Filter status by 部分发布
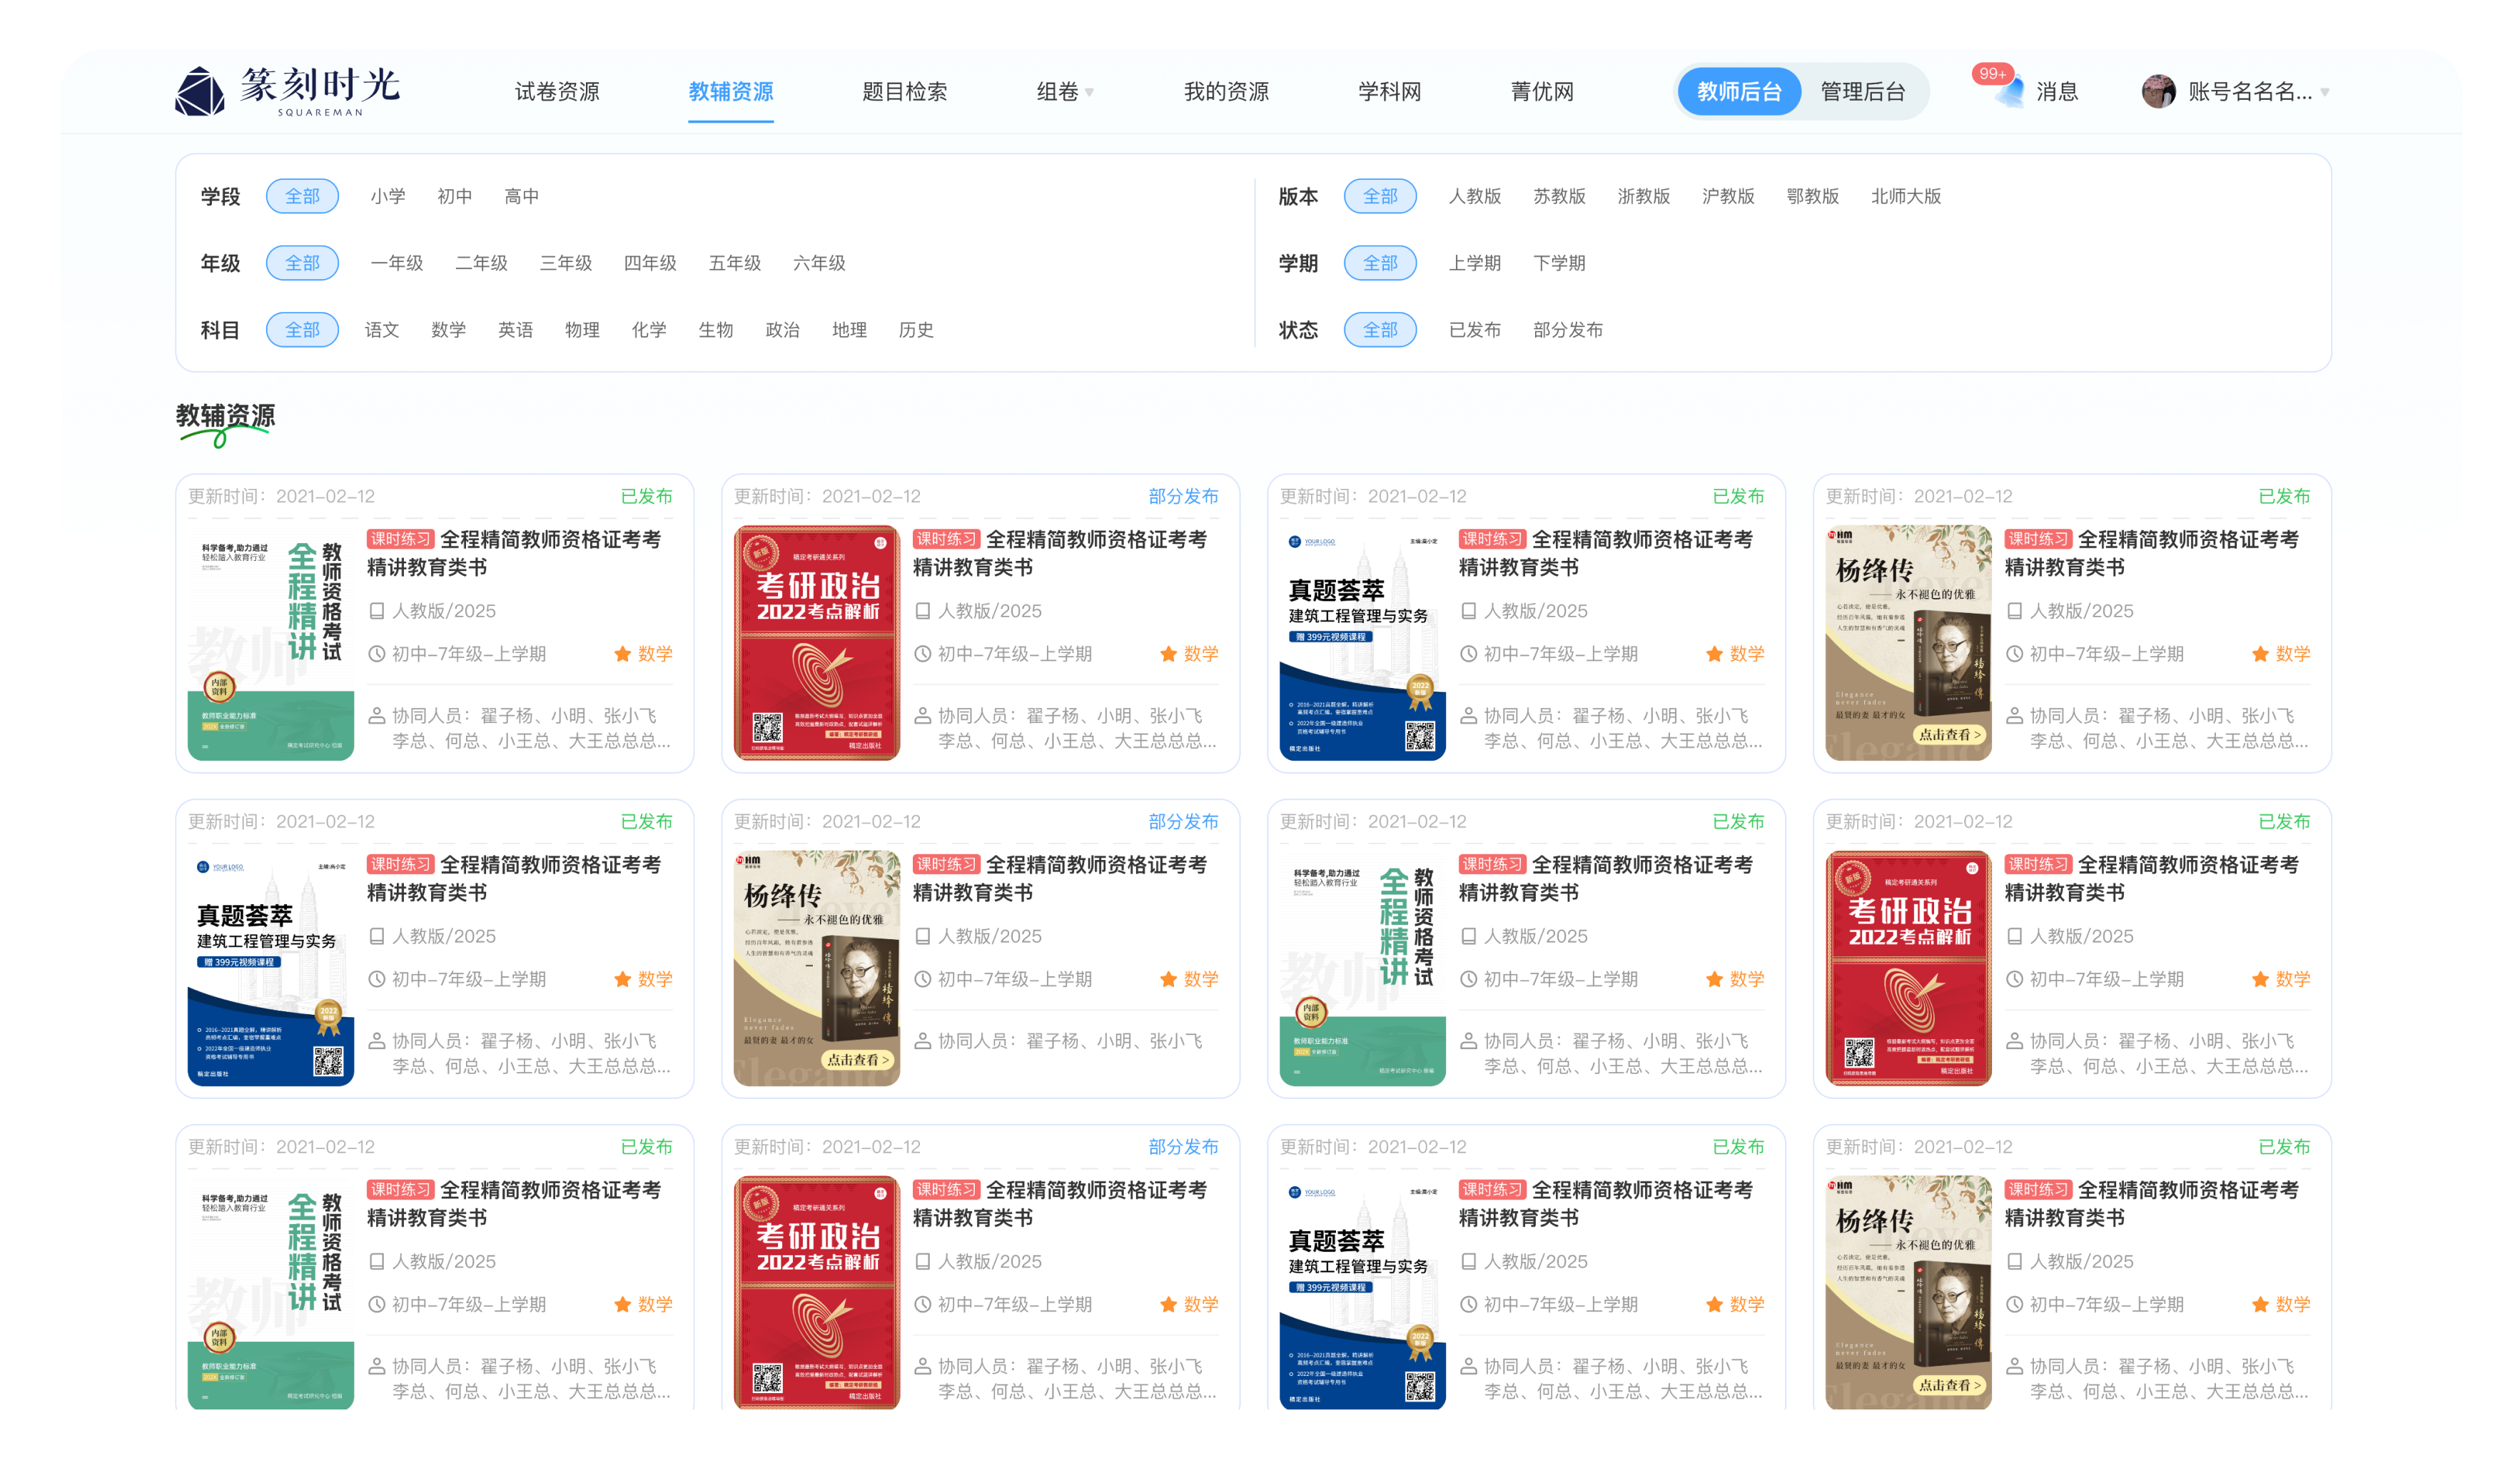Viewport: 2520px width, 1473px height. point(1567,330)
